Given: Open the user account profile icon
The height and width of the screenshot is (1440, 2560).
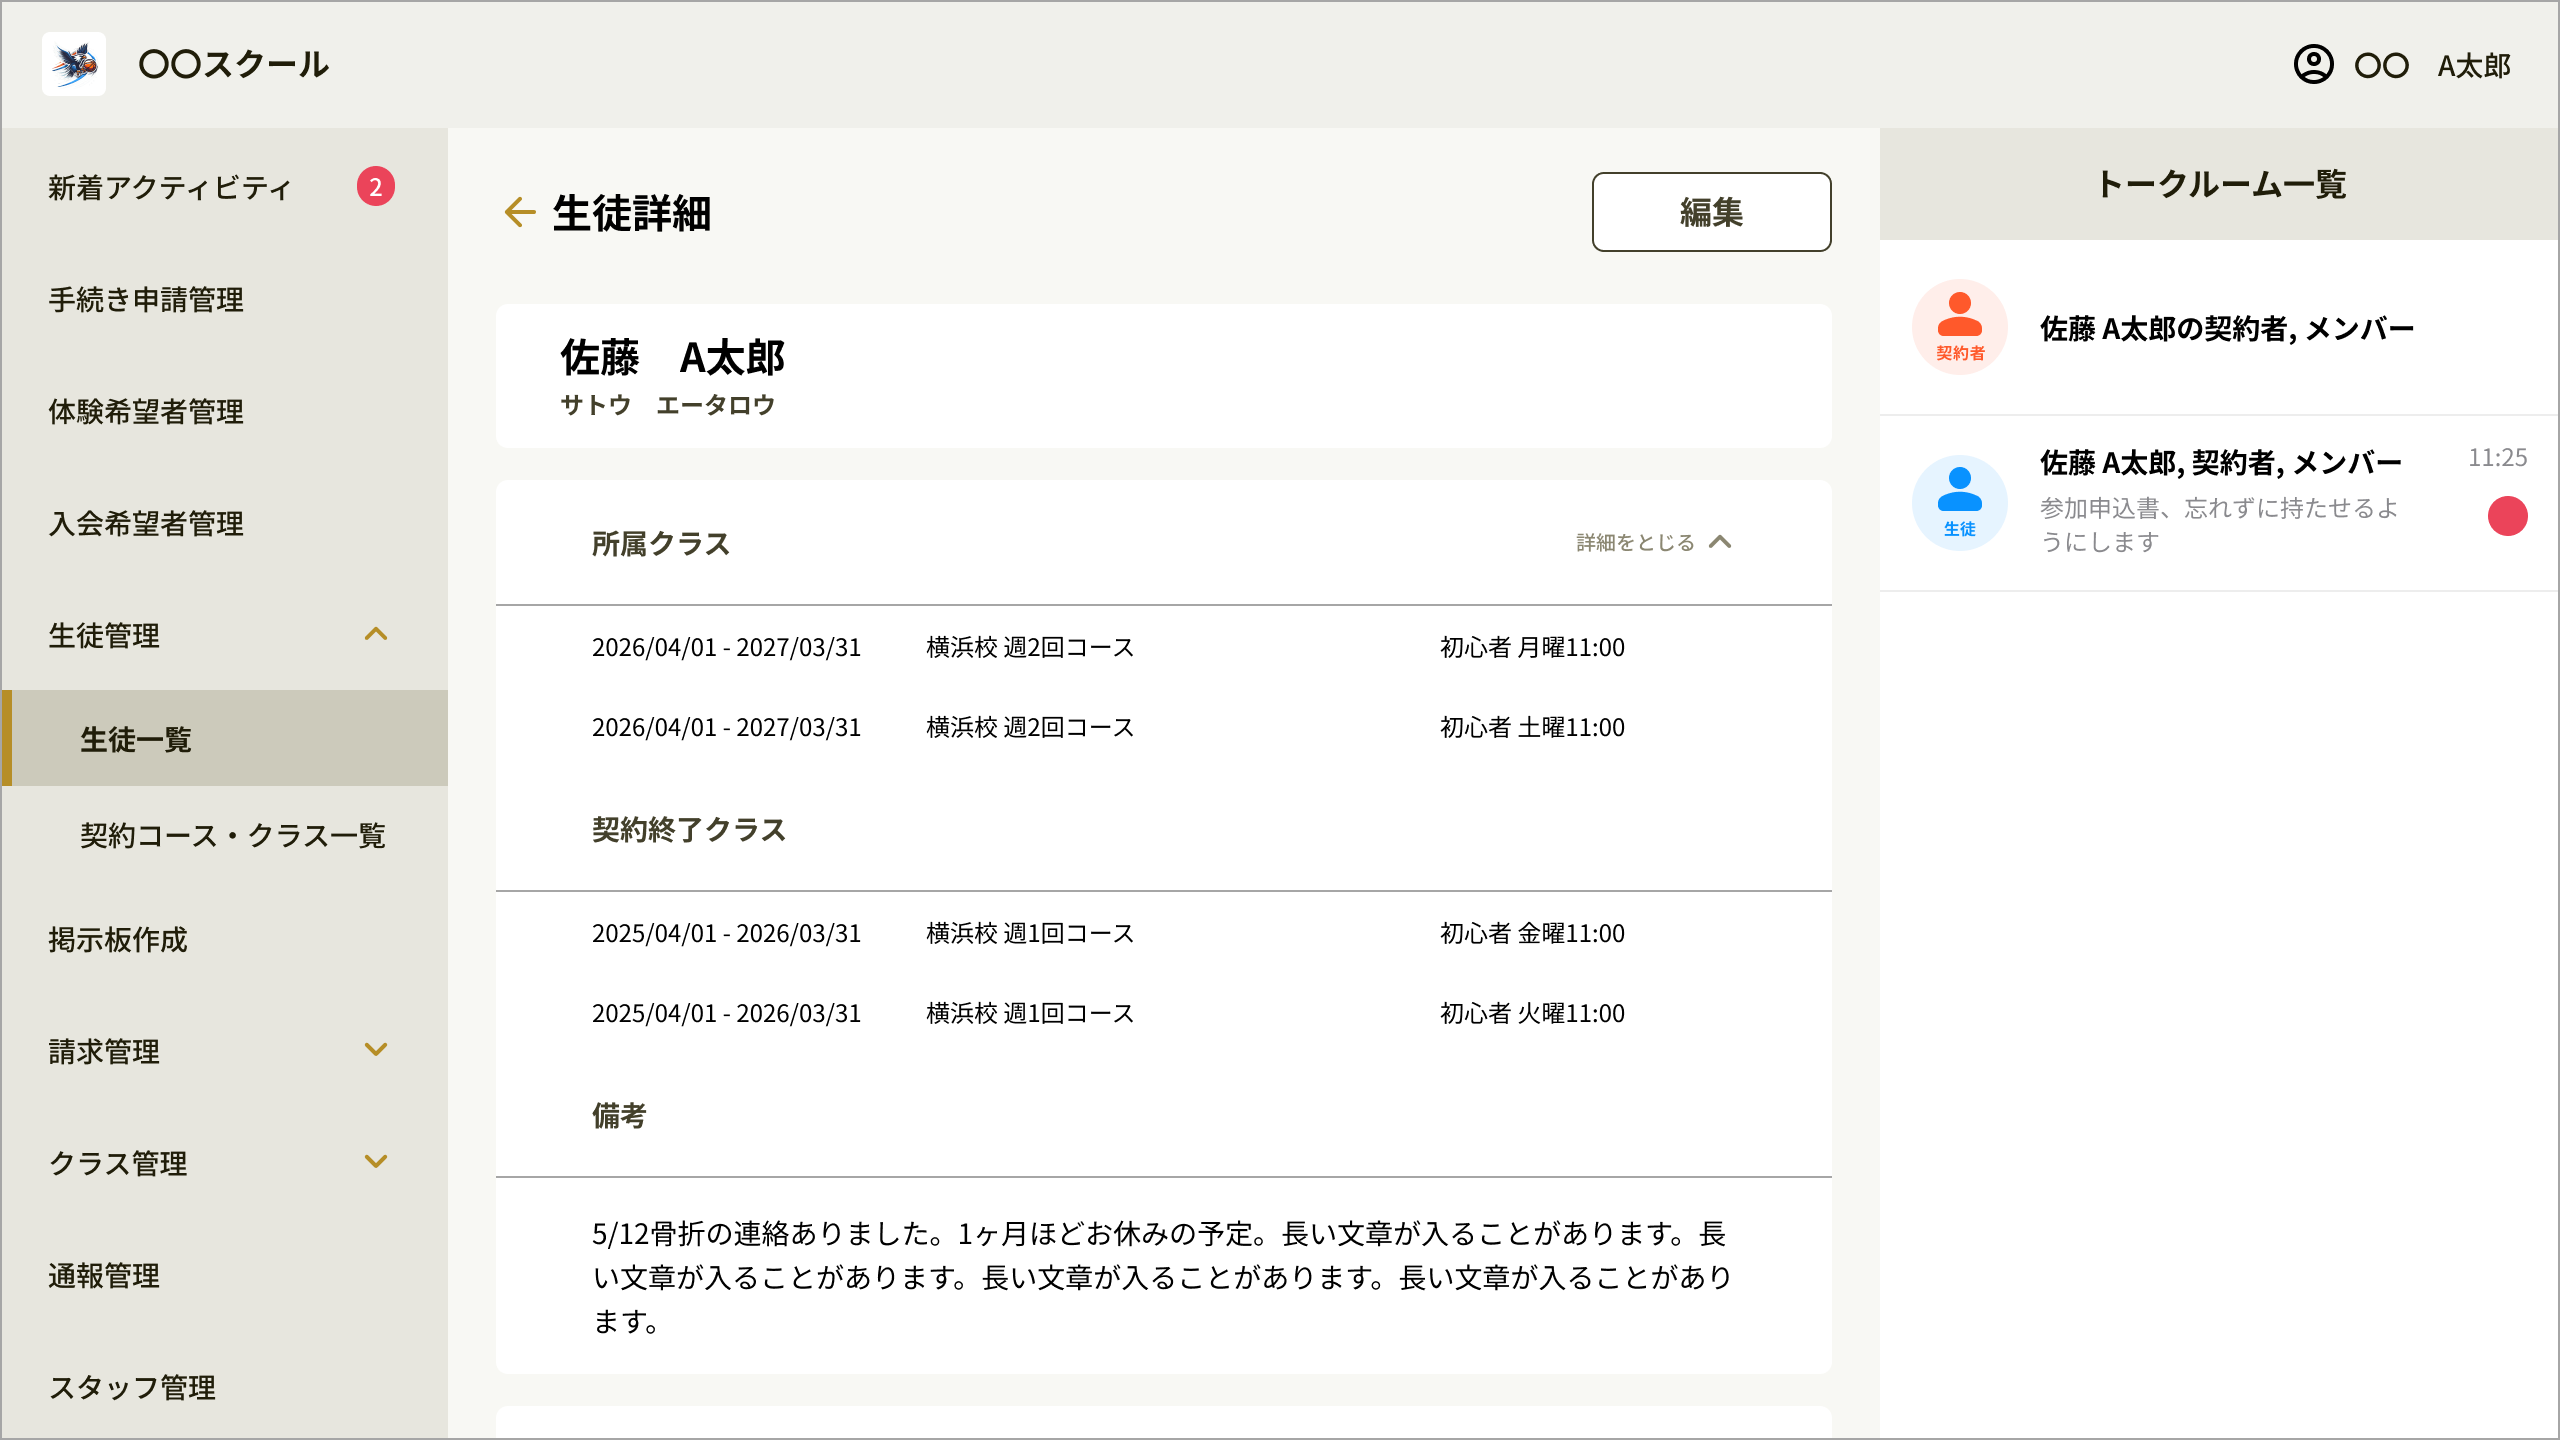Looking at the screenshot, I should [x=2313, y=64].
